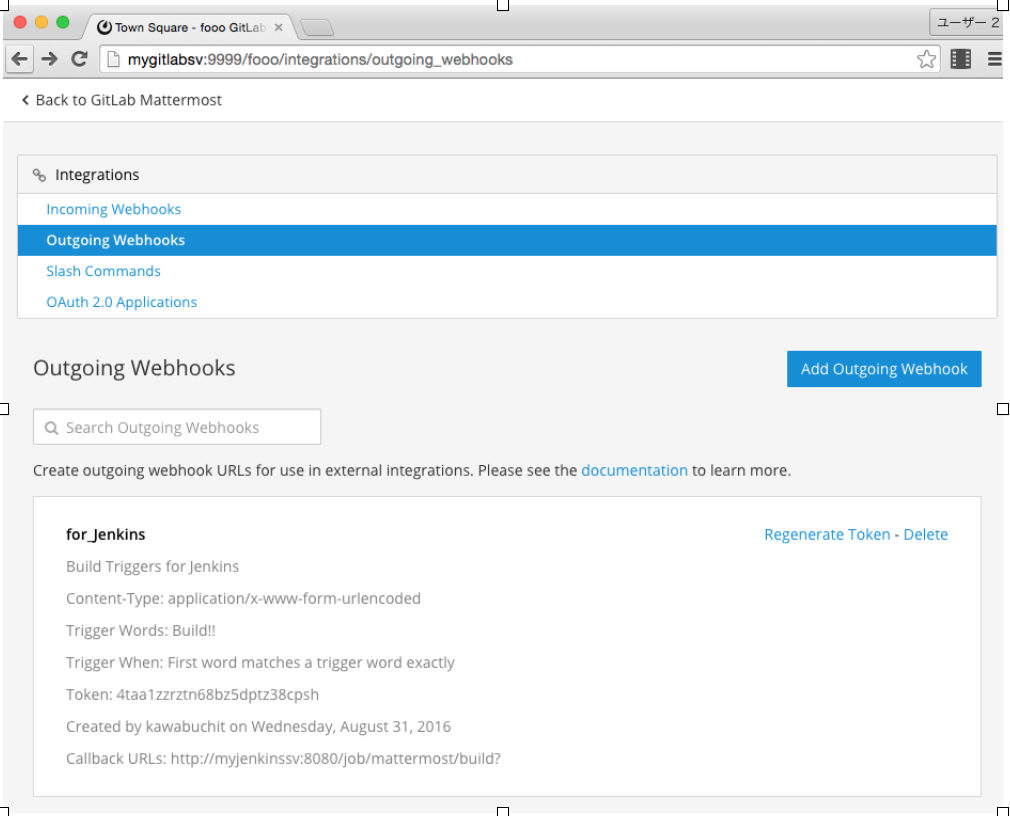This screenshot has width=1010, height=816.
Task: Click the Callback URLs line
Action: coord(283,759)
